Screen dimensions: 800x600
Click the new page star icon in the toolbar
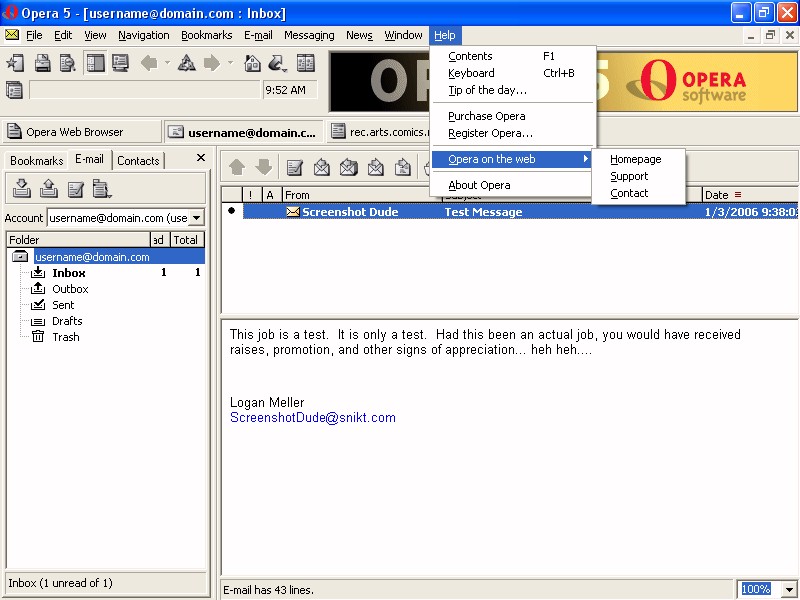(x=15, y=63)
